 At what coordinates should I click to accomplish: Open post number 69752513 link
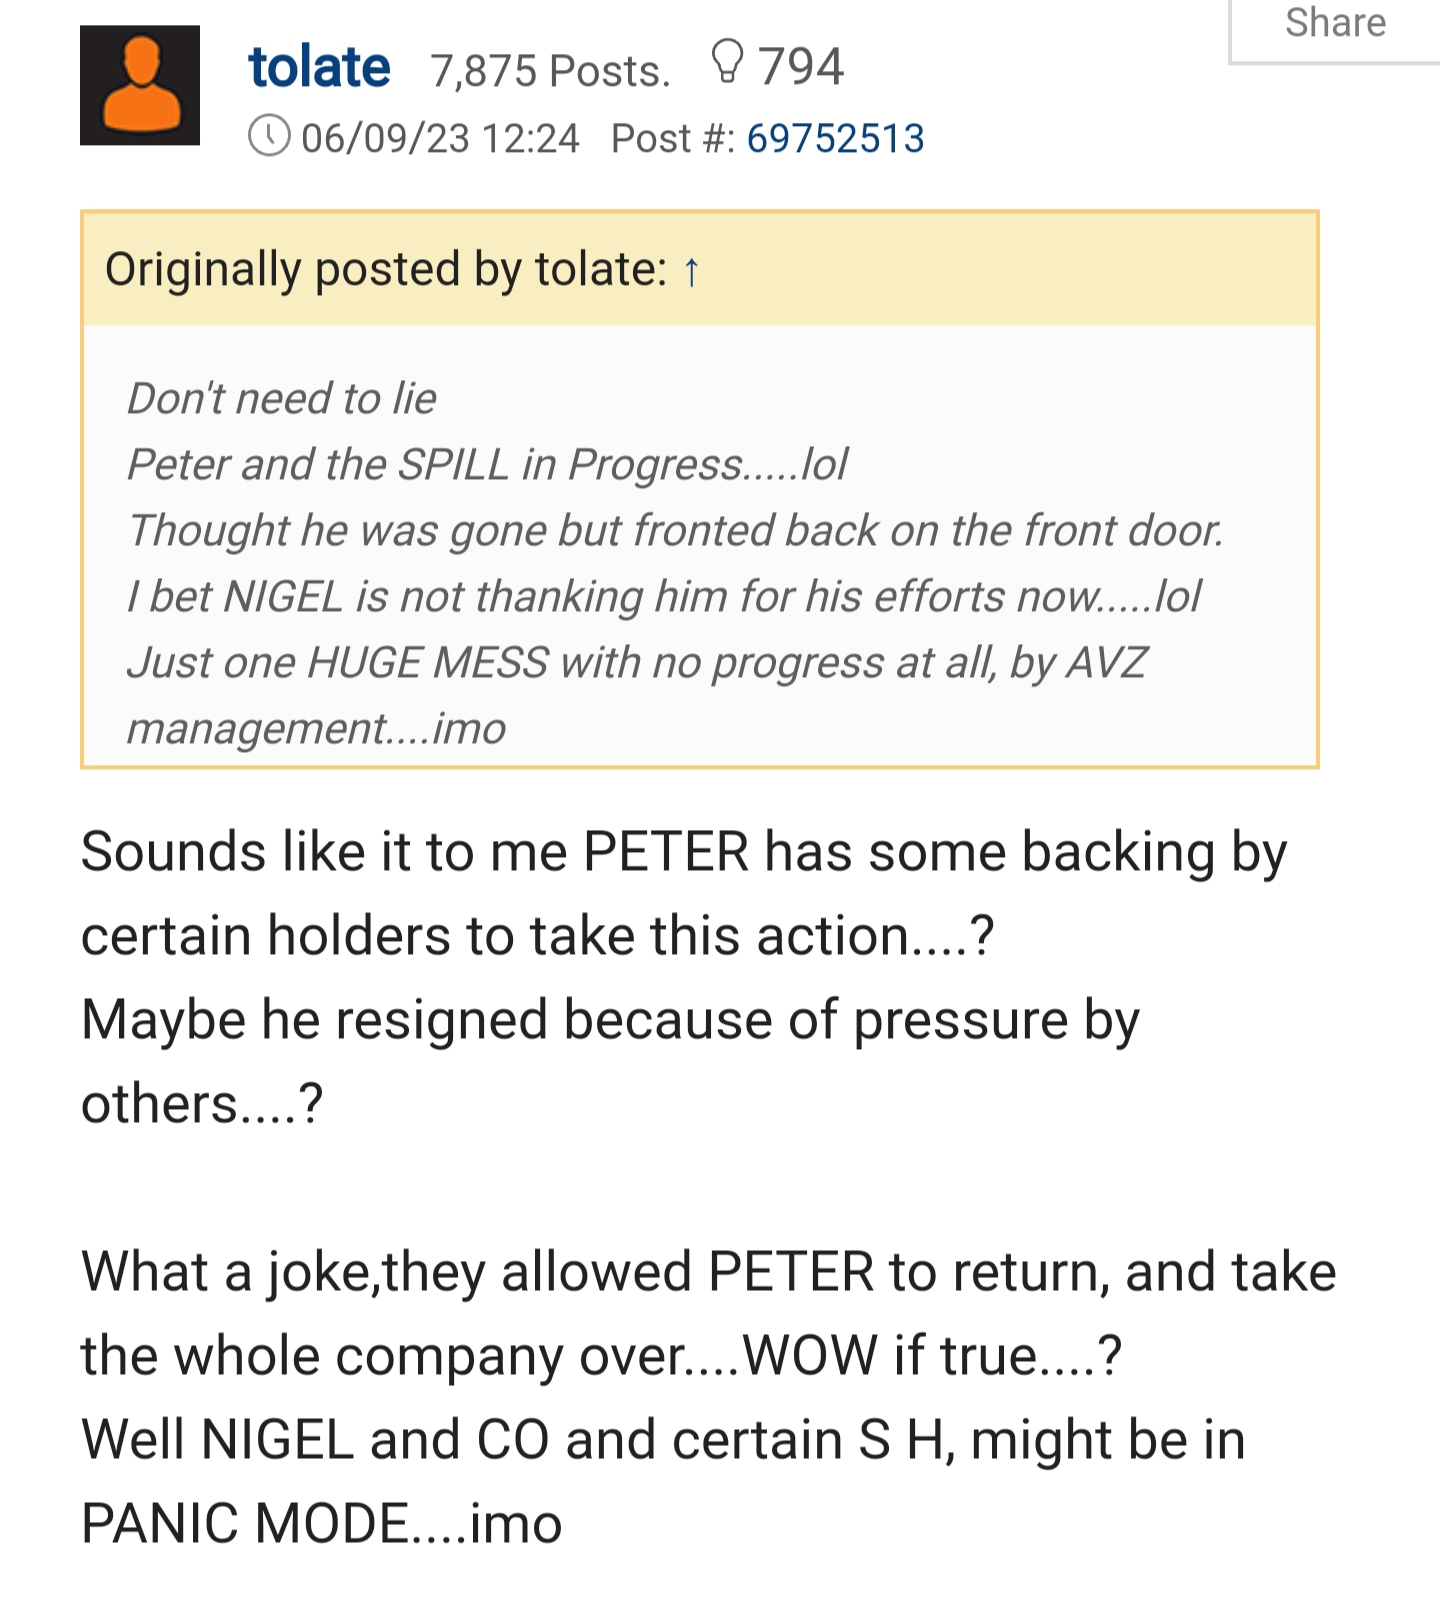pyautogui.click(x=835, y=138)
